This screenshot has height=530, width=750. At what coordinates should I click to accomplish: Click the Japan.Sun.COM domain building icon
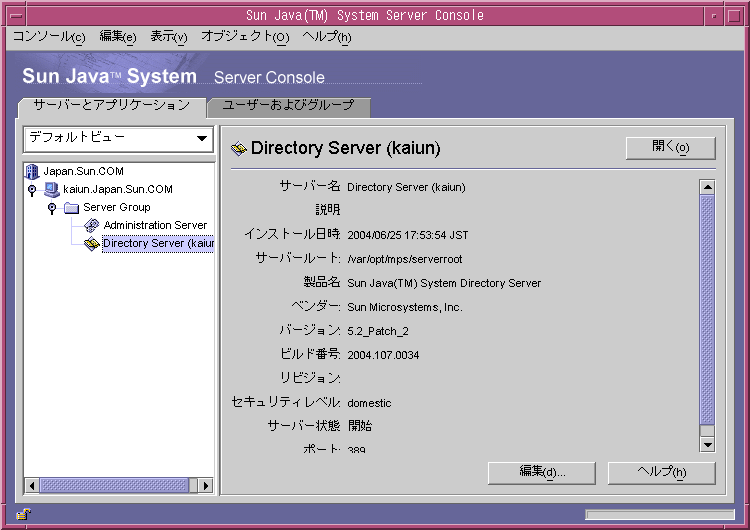[32, 171]
